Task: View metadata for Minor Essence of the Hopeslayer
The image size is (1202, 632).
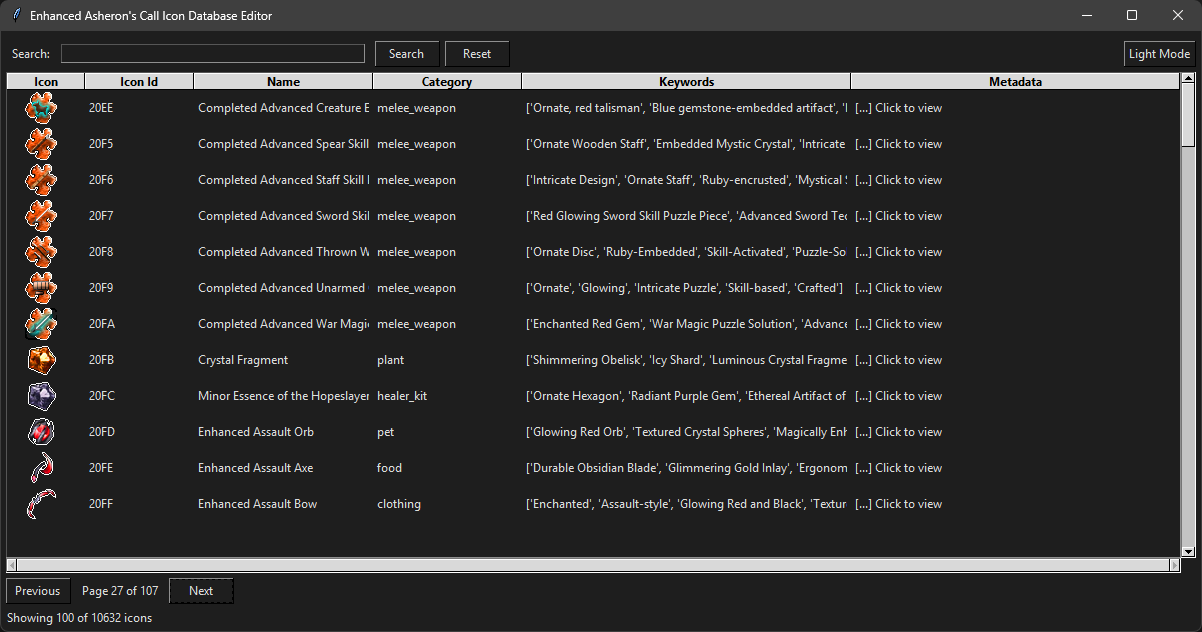Action: (899, 396)
